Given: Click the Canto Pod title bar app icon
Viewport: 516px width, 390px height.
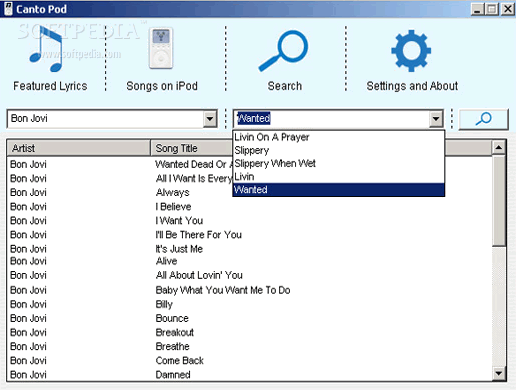Looking at the screenshot, I should click(8, 9).
